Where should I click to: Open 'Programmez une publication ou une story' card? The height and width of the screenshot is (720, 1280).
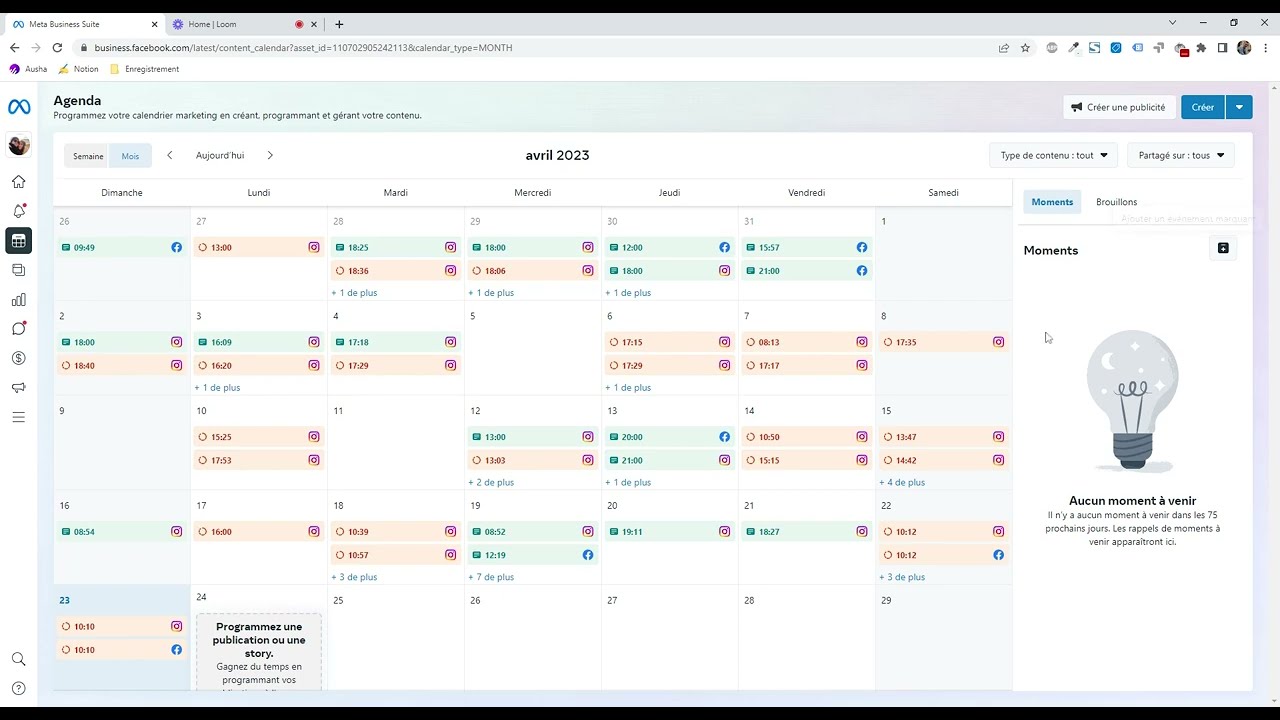[259, 651]
